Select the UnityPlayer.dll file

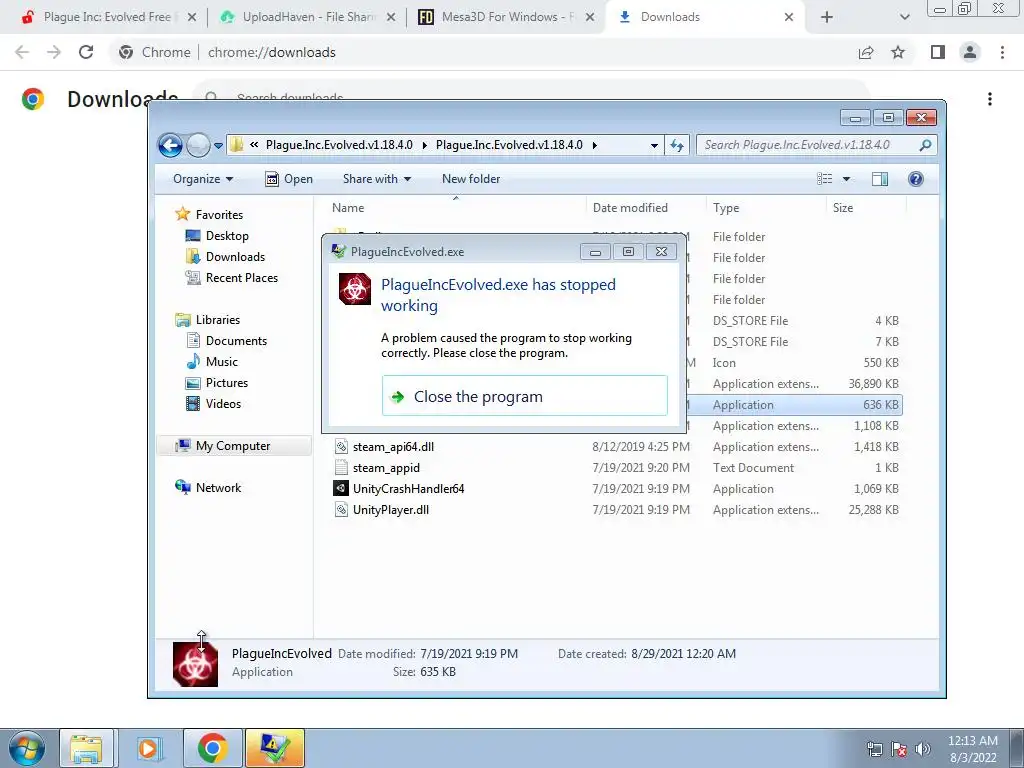391,509
